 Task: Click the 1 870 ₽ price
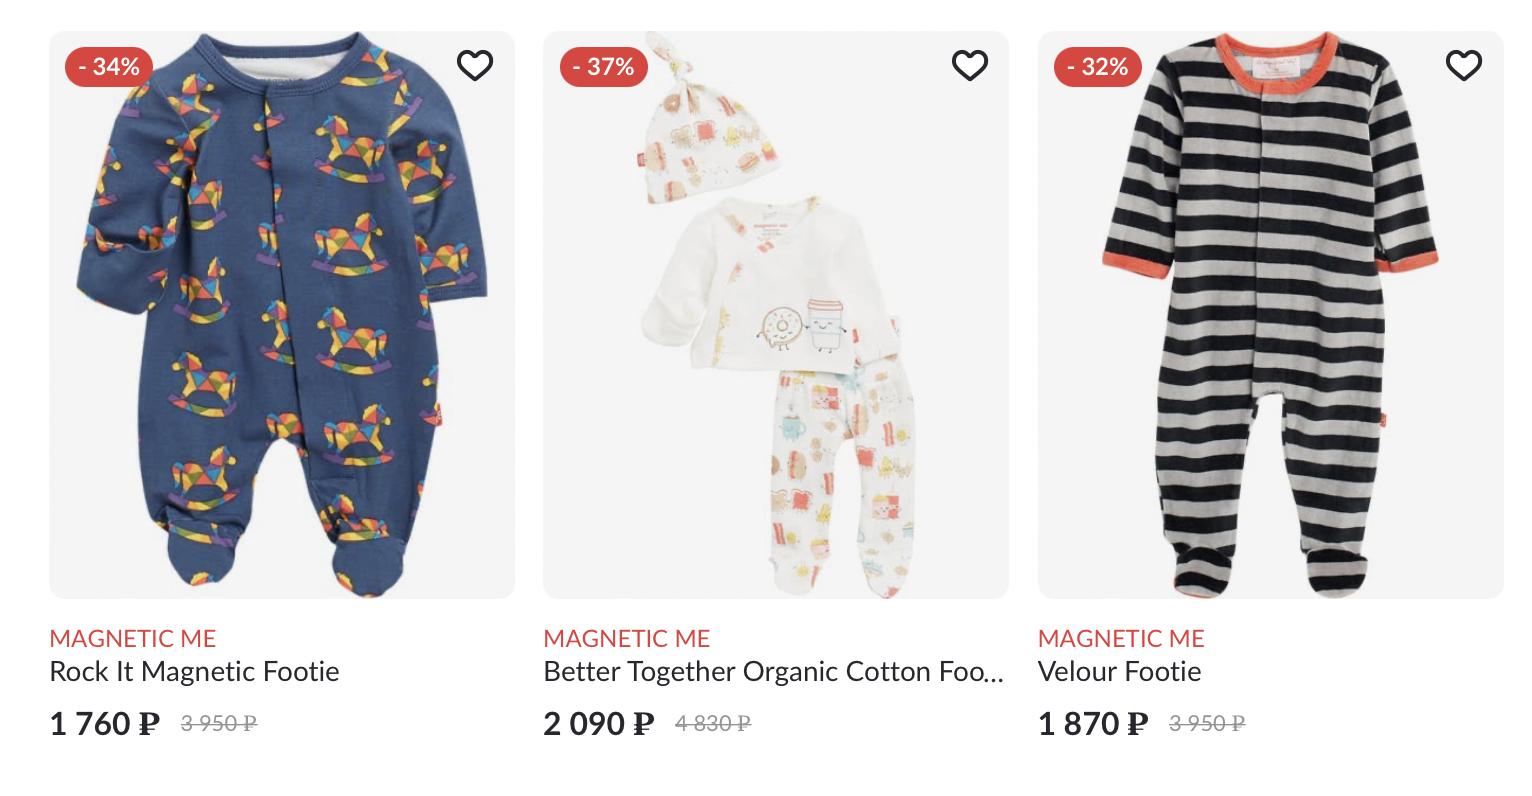[1093, 723]
